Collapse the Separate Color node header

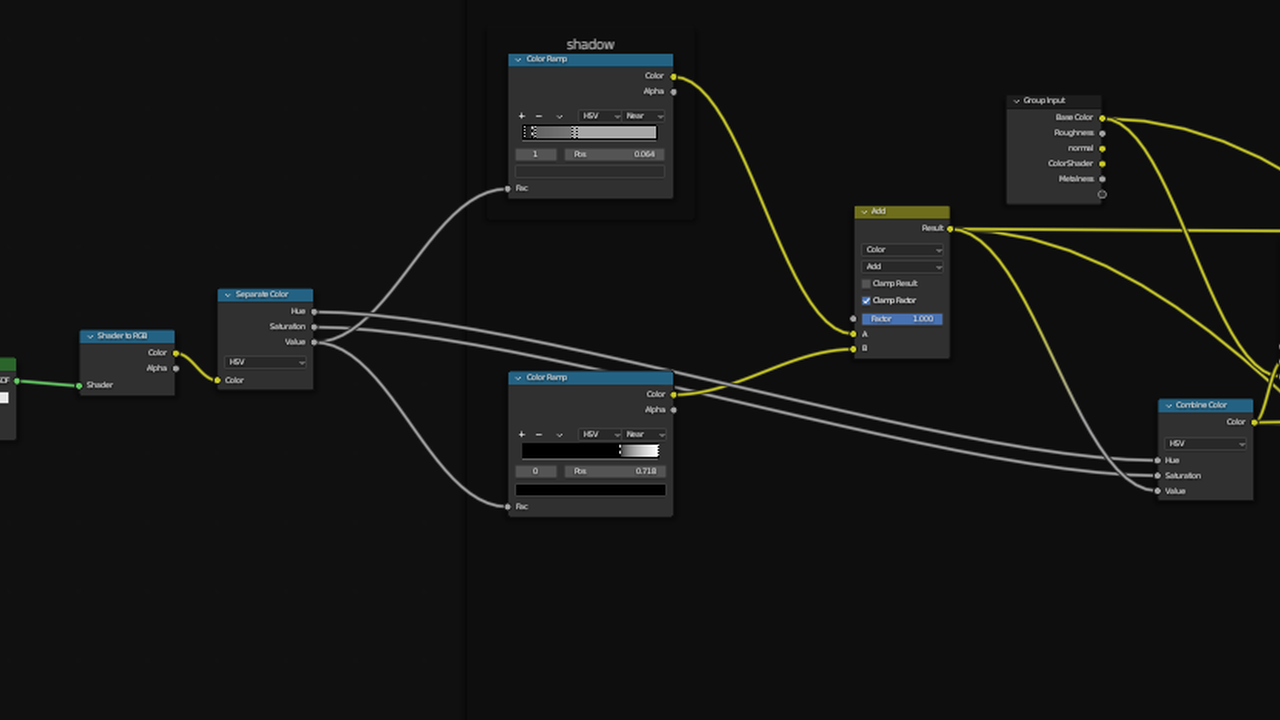(227, 294)
